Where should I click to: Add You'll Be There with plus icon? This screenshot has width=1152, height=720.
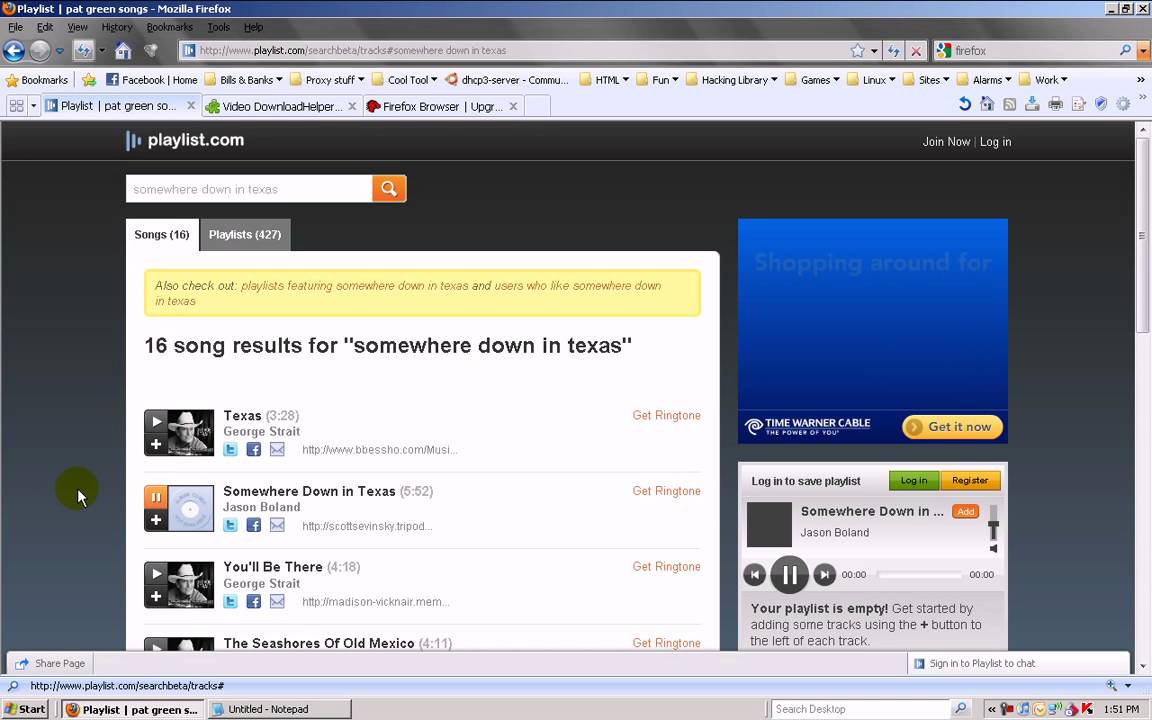(x=156, y=597)
